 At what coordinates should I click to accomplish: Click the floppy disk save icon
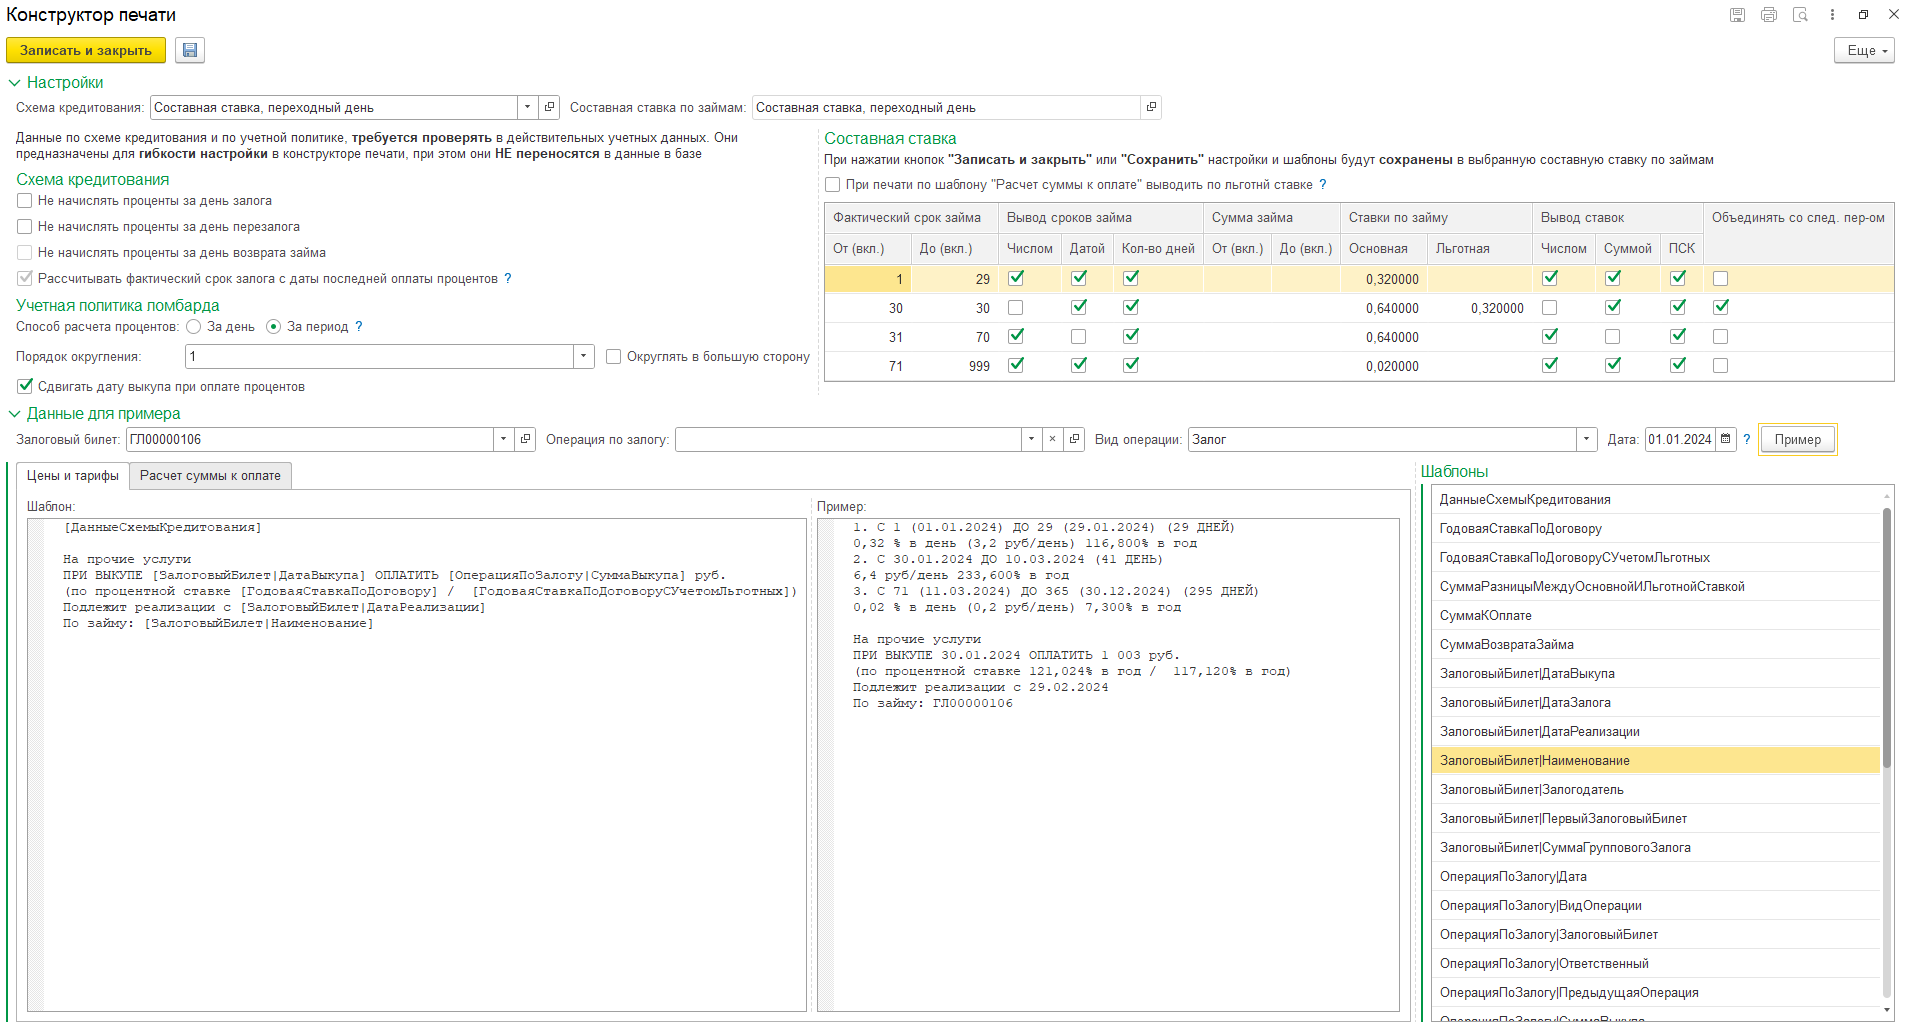coord(190,50)
